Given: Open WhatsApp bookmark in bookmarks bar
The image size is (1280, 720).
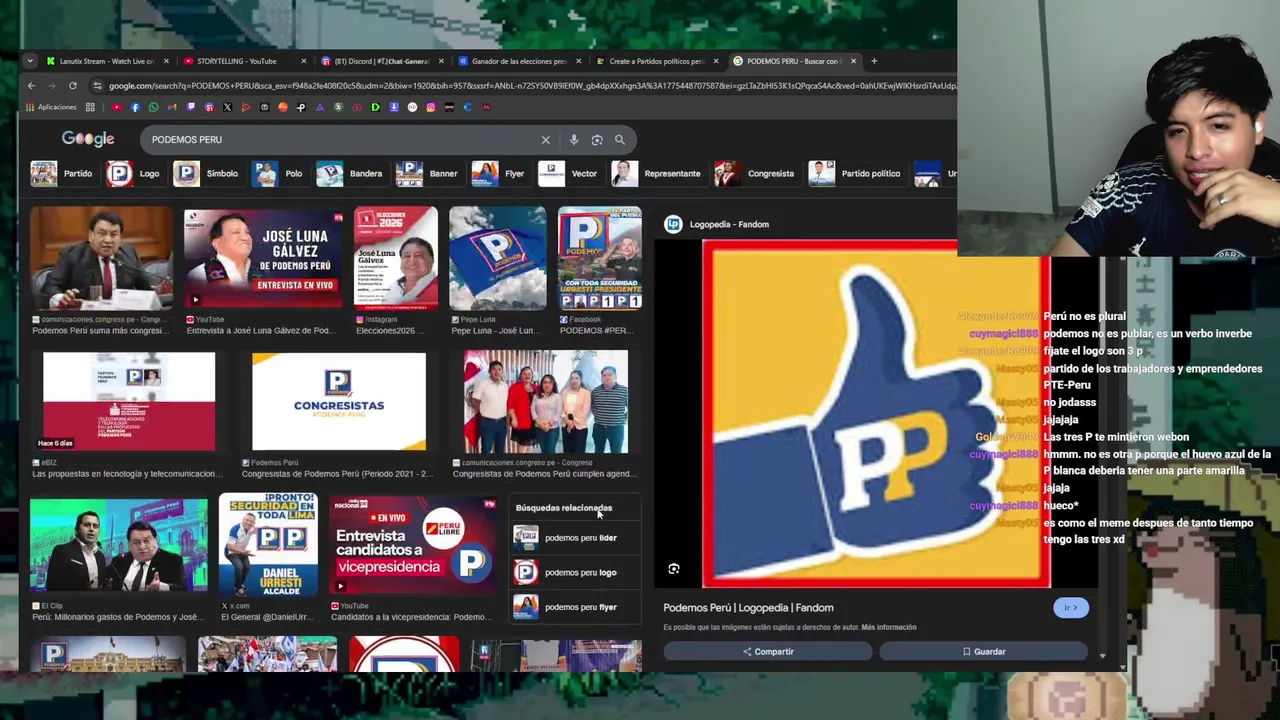Looking at the screenshot, I should click(153, 107).
